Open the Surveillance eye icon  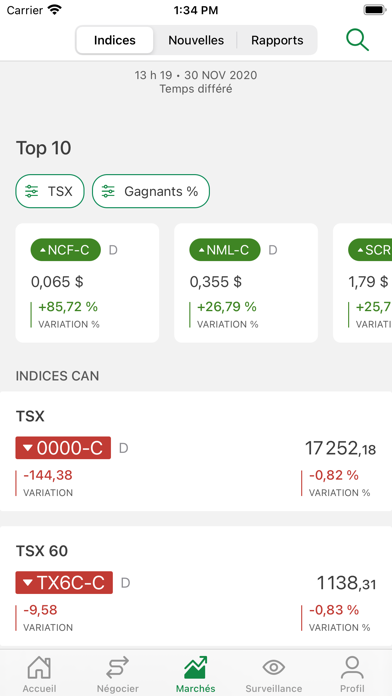pyautogui.click(x=274, y=667)
